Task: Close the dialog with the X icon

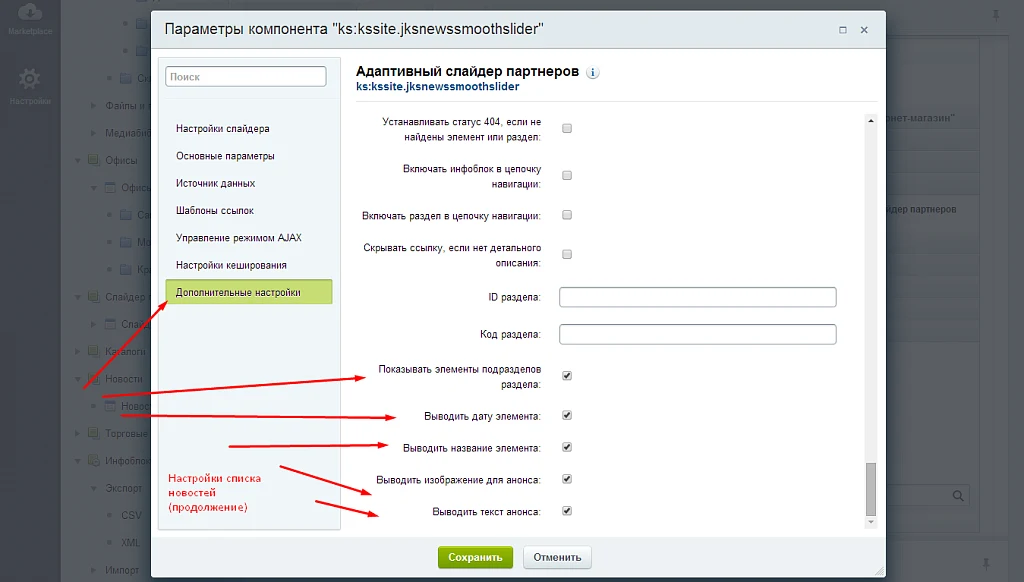Action: tap(864, 30)
